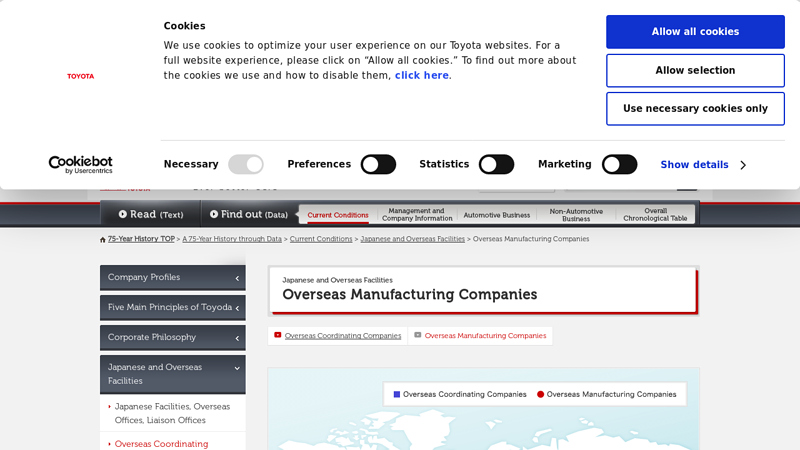Switch to Non-Automotive Business tab
This screenshot has height=450, width=800.
(576, 215)
